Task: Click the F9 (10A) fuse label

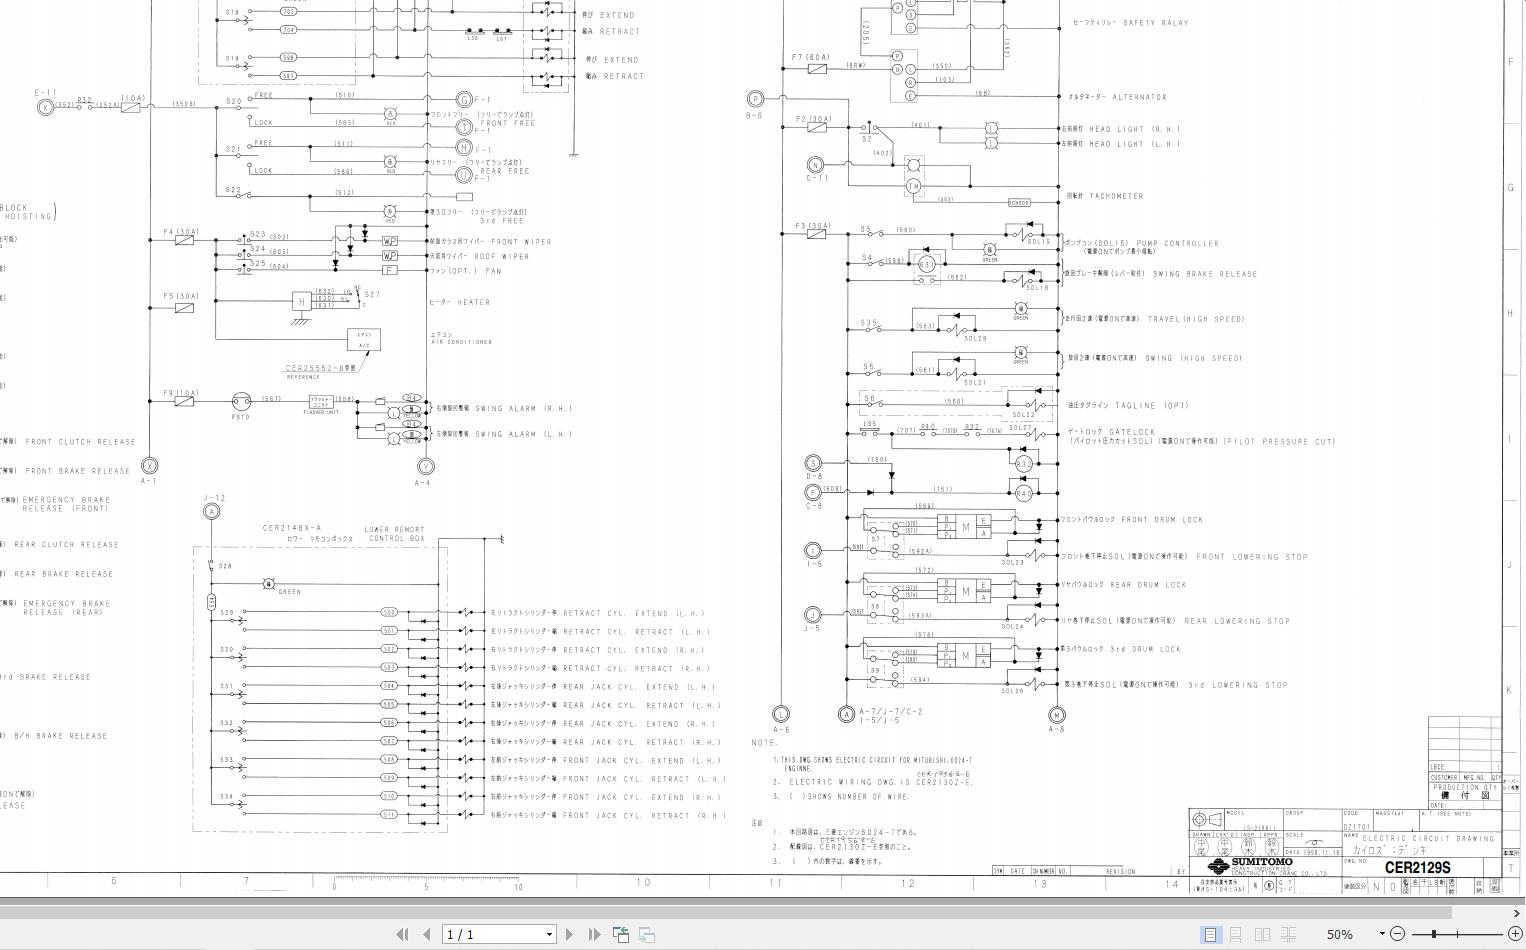Action: [181, 393]
